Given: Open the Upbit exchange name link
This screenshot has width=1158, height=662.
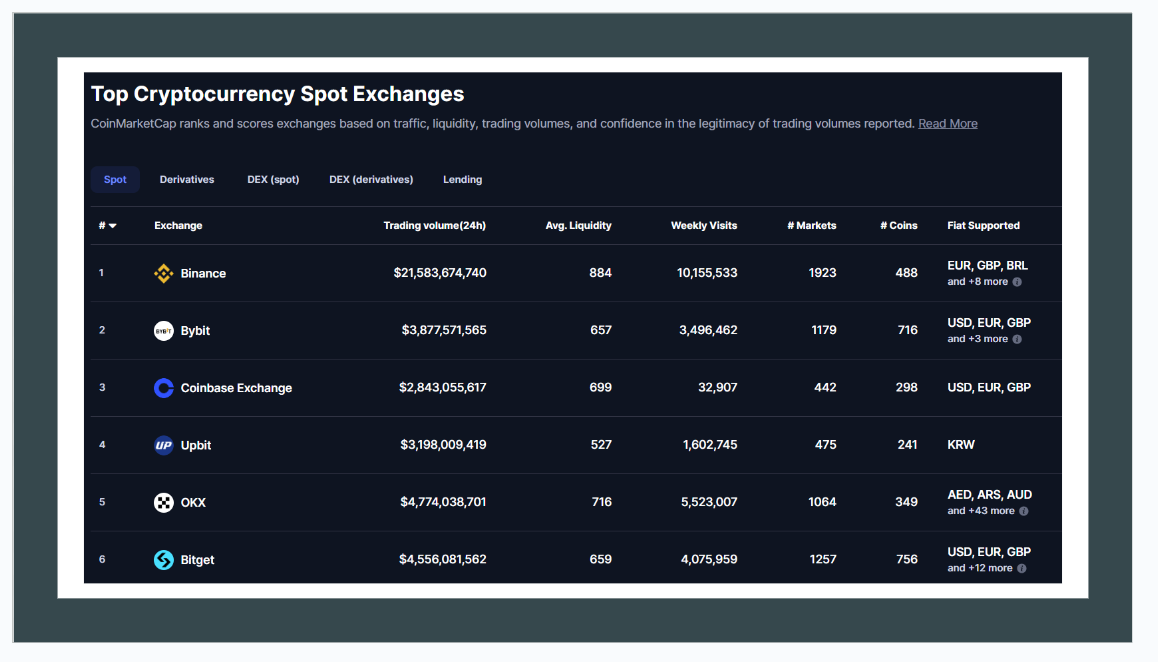Looking at the screenshot, I should (196, 445).
